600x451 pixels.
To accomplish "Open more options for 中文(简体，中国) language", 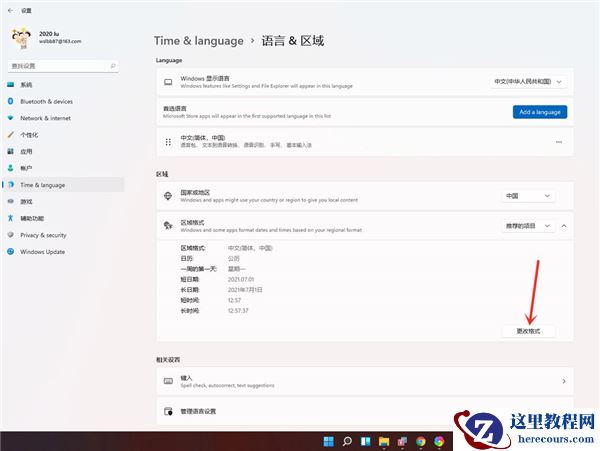I will [x=559, y=142].
